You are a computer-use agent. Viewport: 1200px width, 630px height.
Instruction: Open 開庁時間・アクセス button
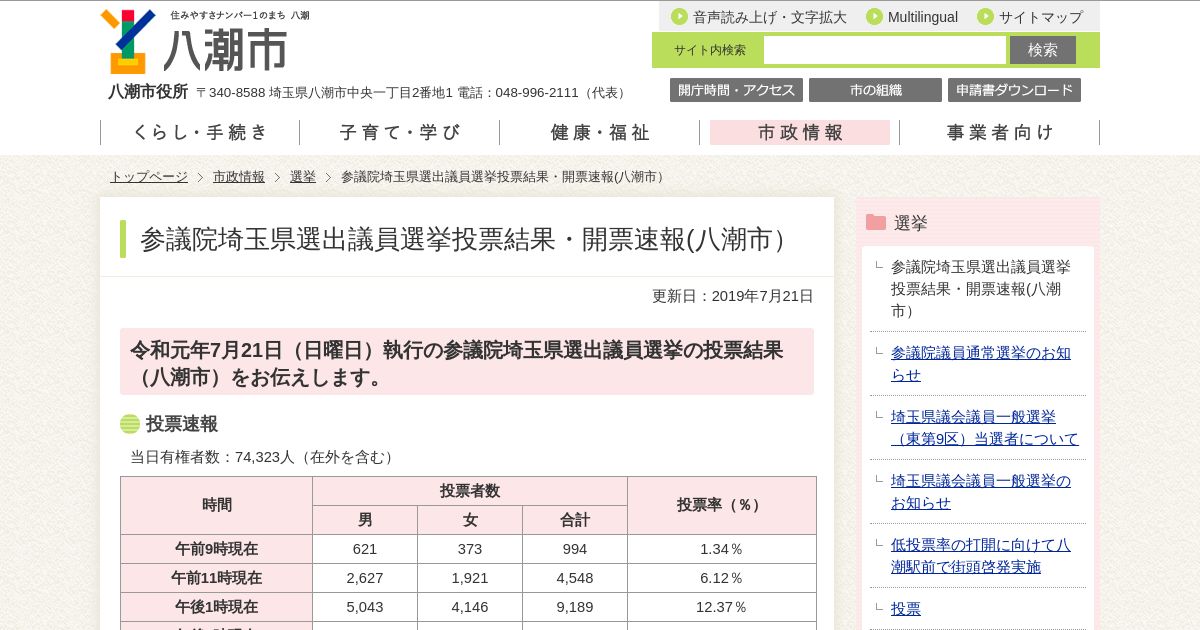click(x=736, y=90)
